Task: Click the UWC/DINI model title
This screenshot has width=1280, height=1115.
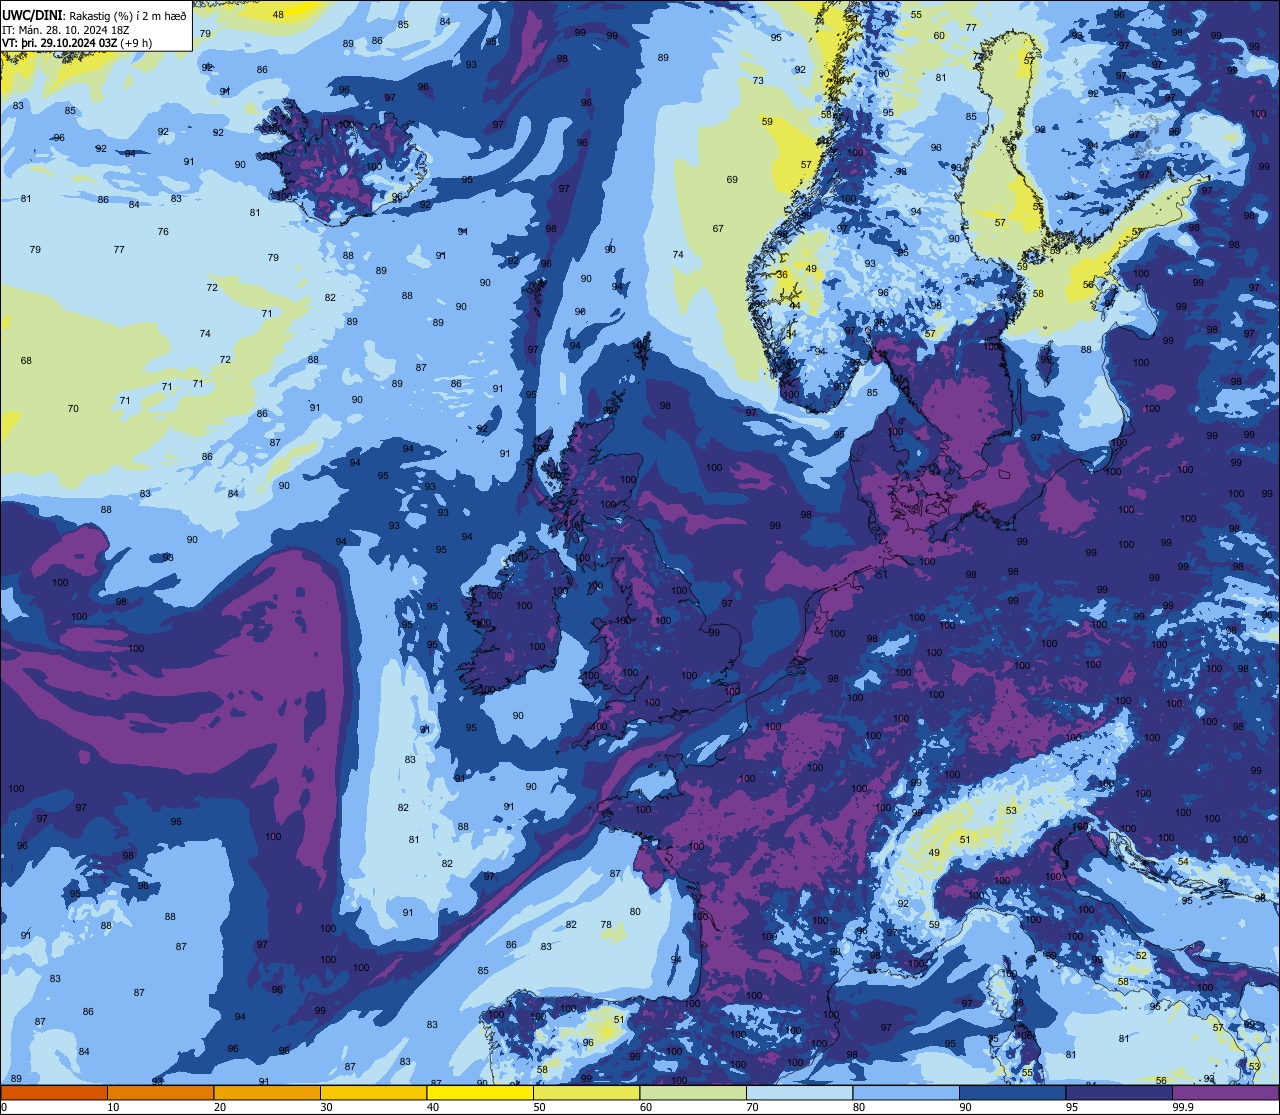Action: 32,14
